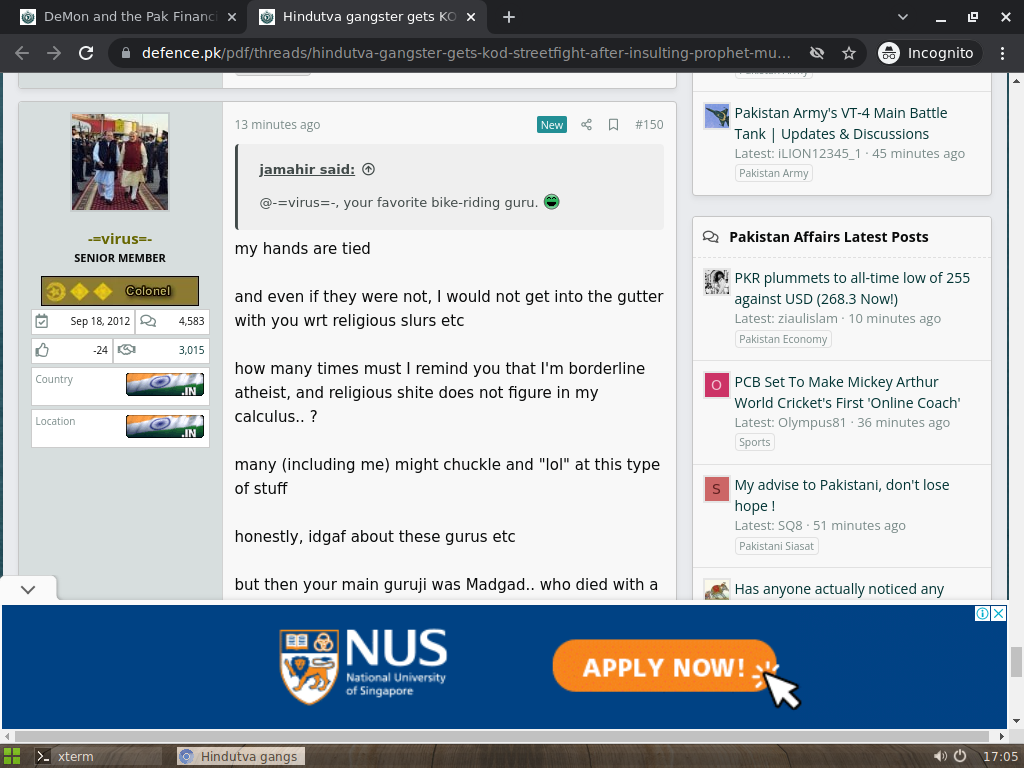Open the 3,015 points link
The width and height of the screenshot is (1024, 768).
click(191, 350)
